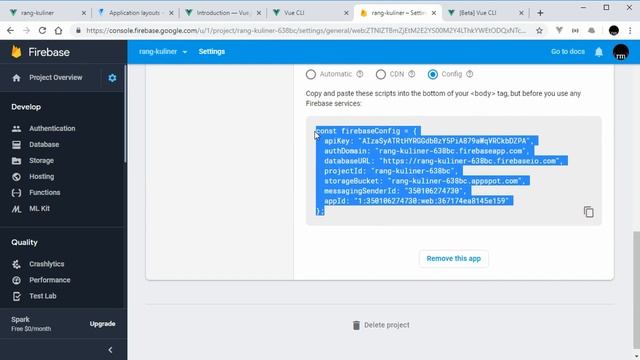Click Delete project button
The height and width of the screenshot is (360, 640).
point(381,325)
